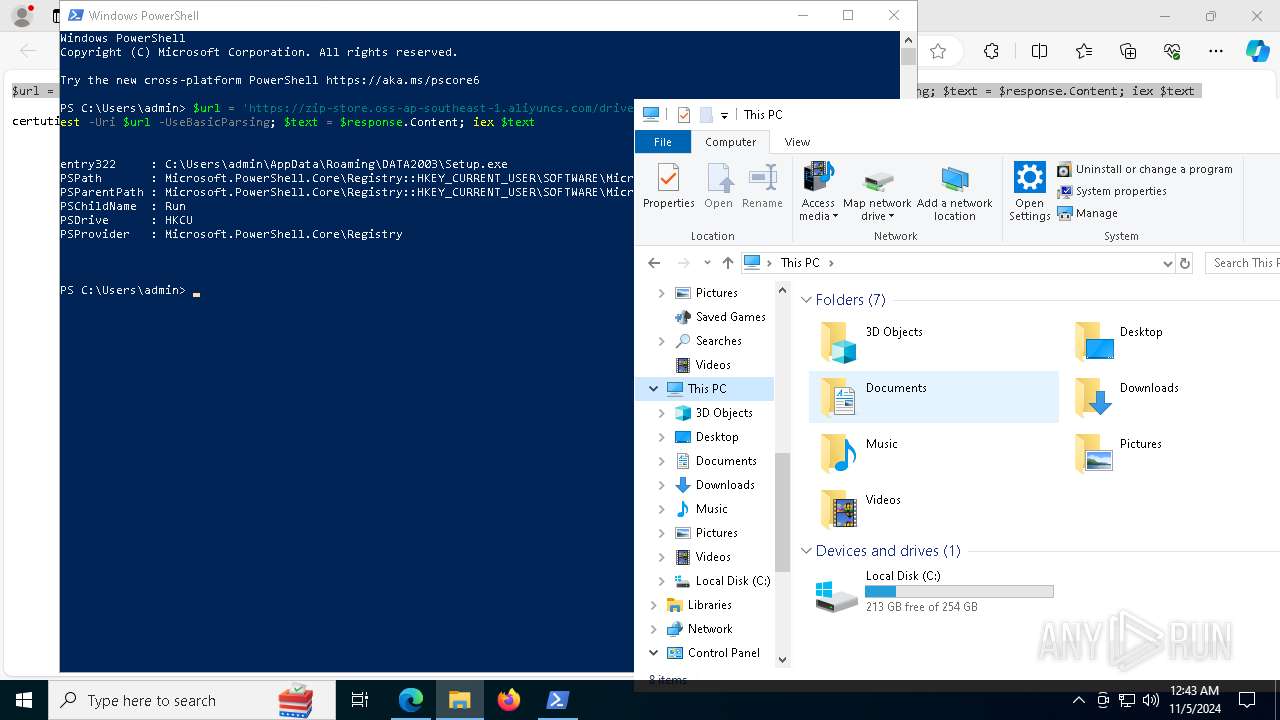Open Edge Collections icon
Screen dimensions: 1280x720
[x=1128, y=51]
